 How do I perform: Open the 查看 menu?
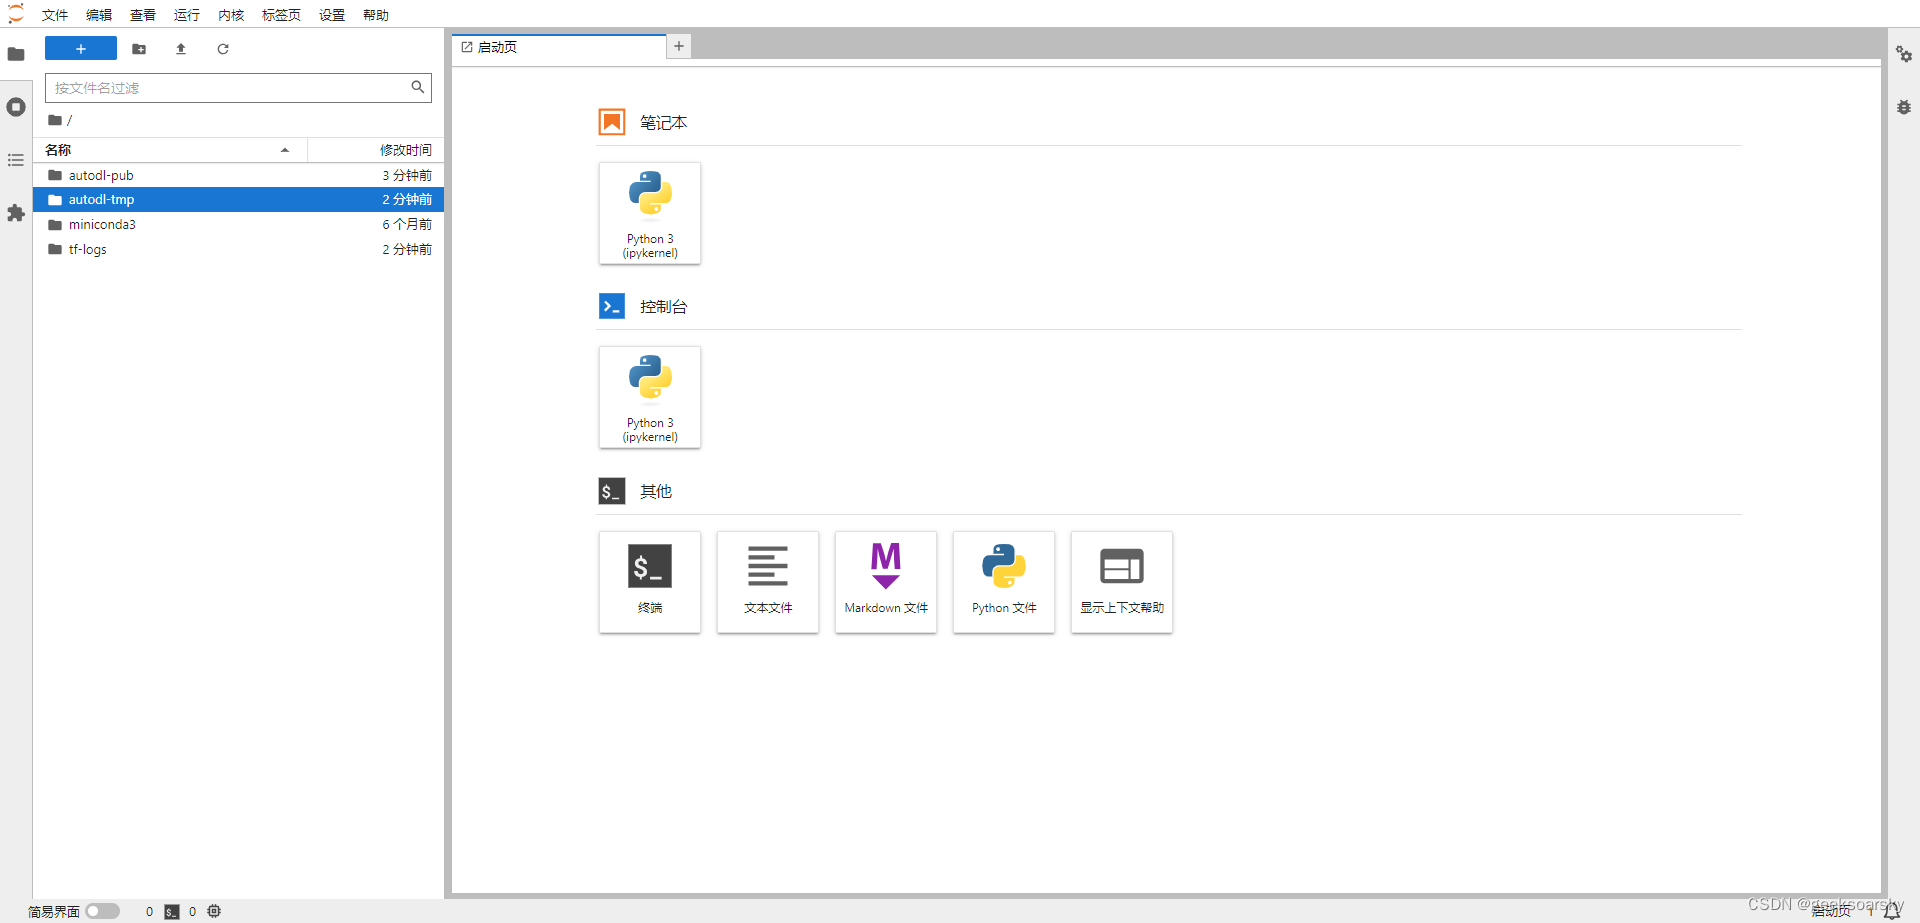[x=143, y=15]
